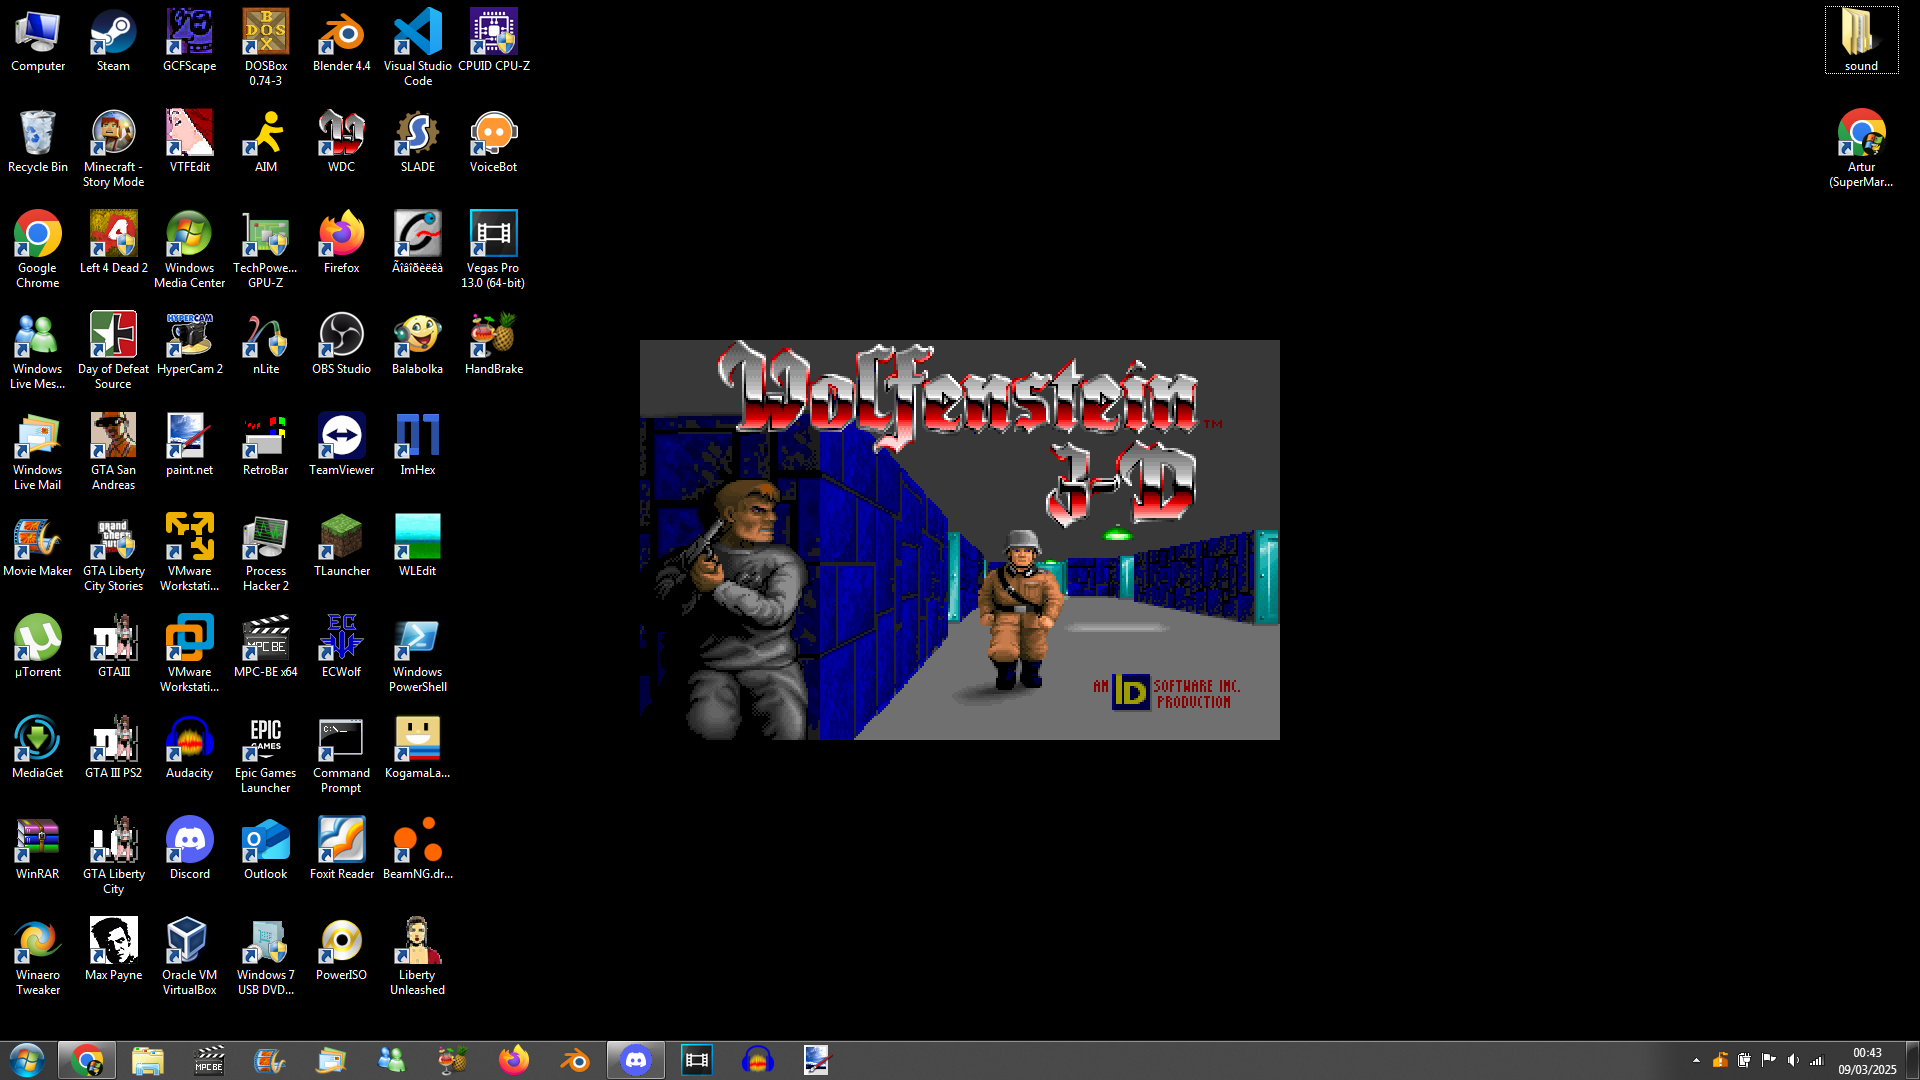Image resolution: width=1920 pixels, height=1080 pixels.
Task: Click the taskbar clock and date
Action: [x=1866, y=1060]
